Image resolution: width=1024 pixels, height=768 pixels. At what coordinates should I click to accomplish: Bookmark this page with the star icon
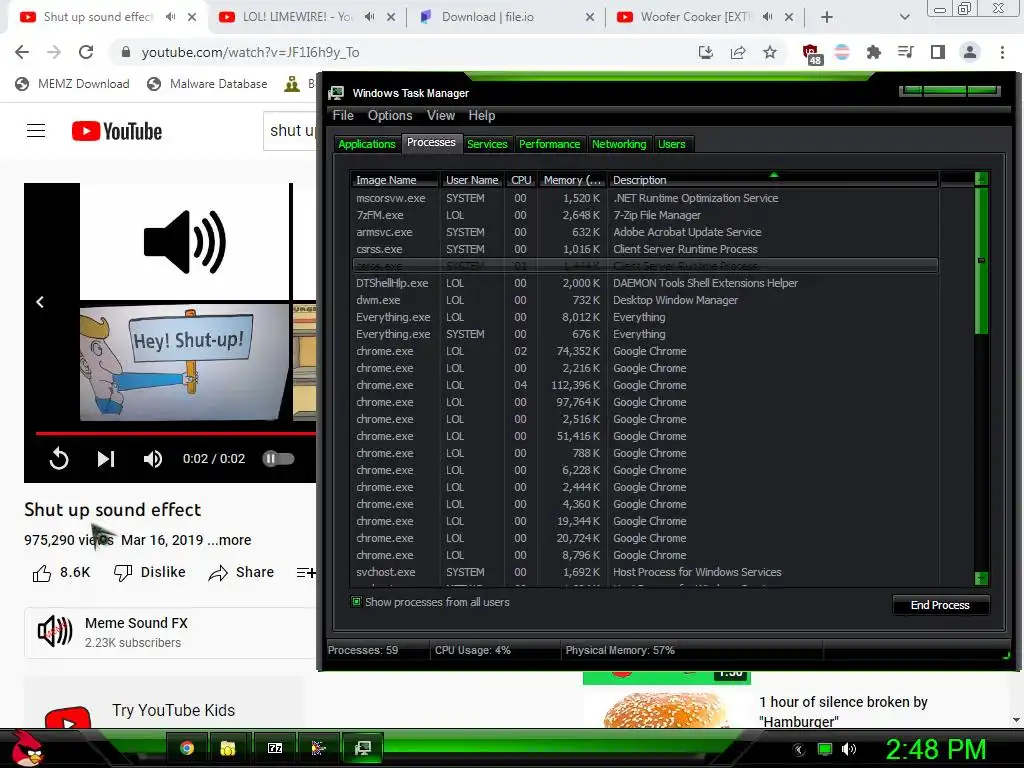pos(770,52)
